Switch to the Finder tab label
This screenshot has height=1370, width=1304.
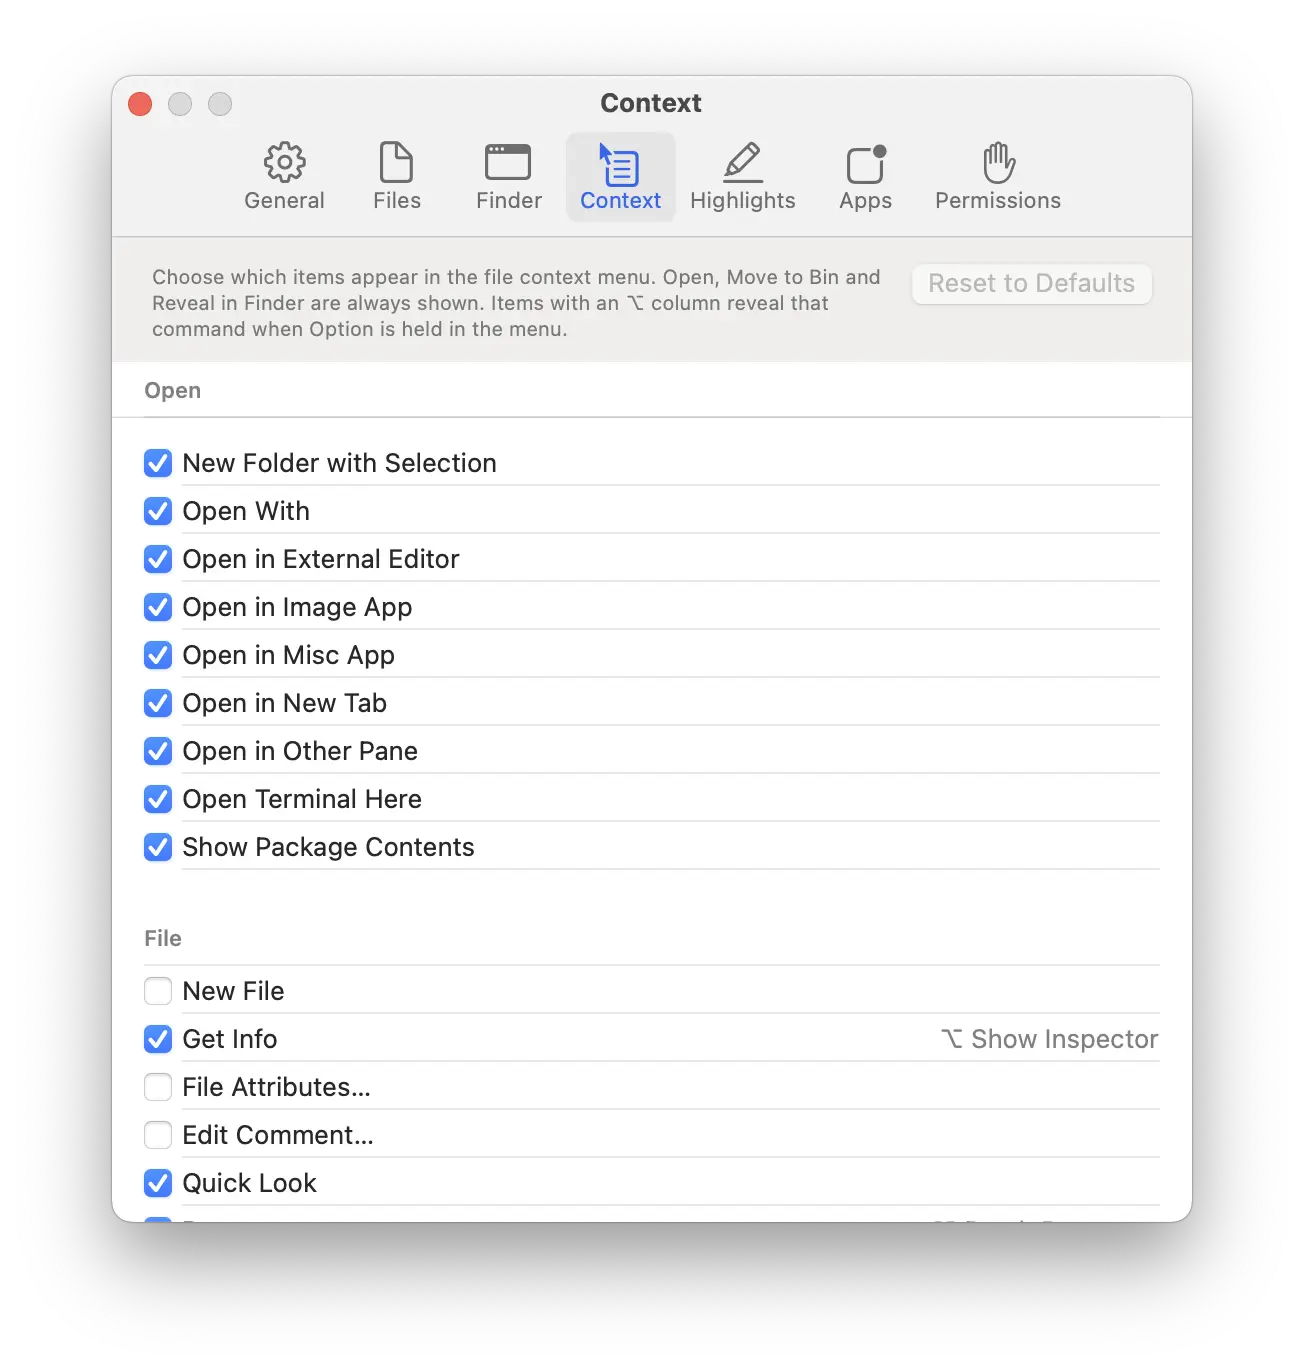509,200
